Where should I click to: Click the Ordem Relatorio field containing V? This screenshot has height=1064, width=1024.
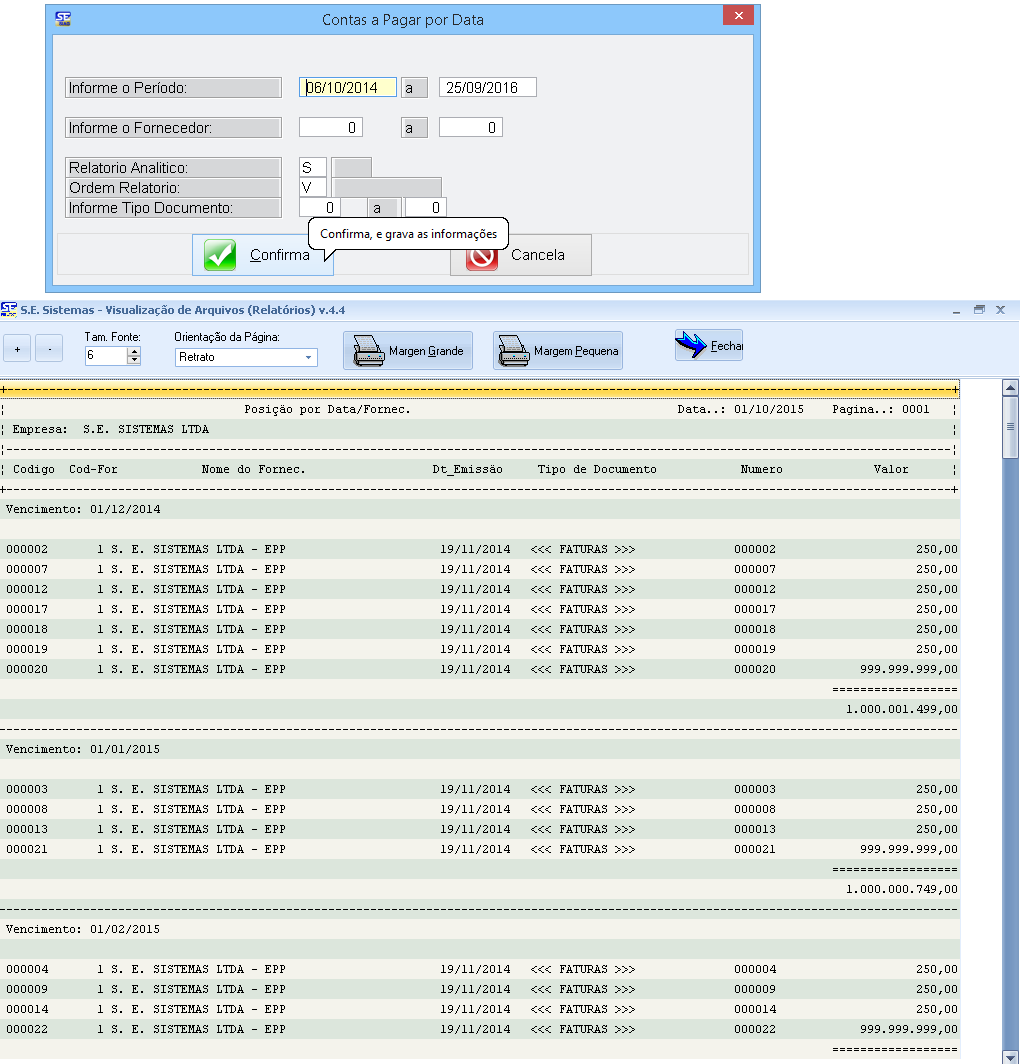(312, 187)
